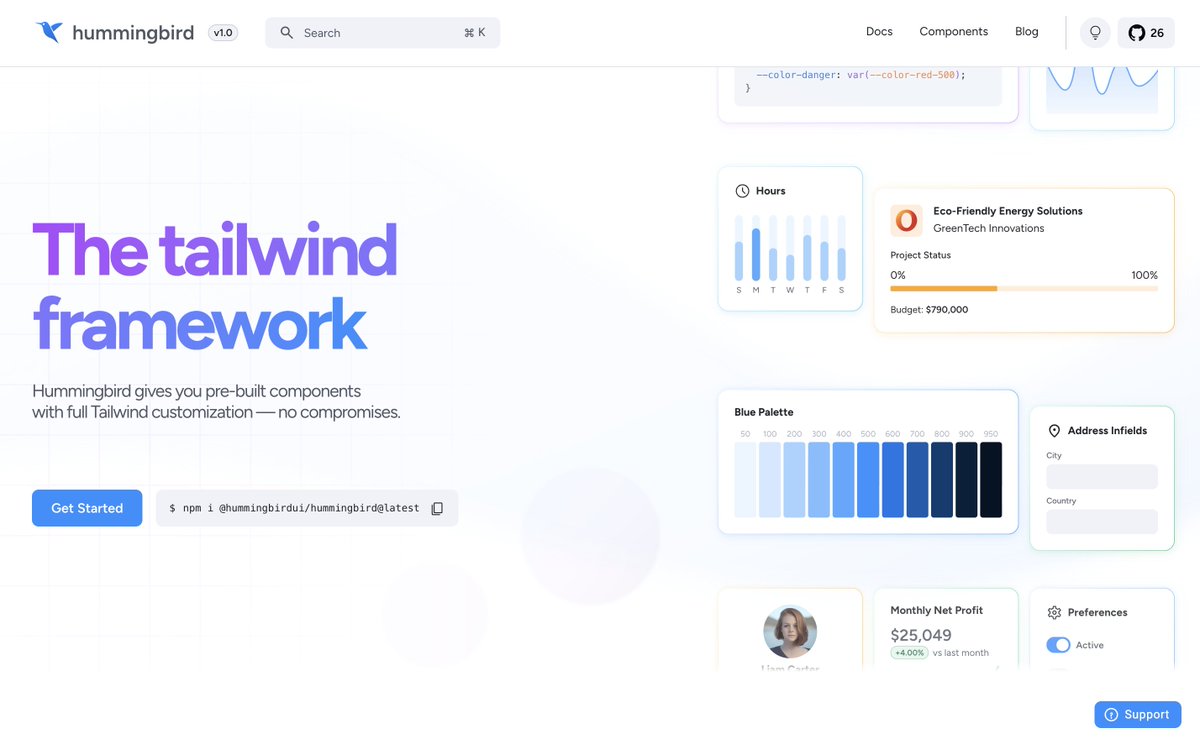Select the blue 900 palette swatch

click(966, 480)
